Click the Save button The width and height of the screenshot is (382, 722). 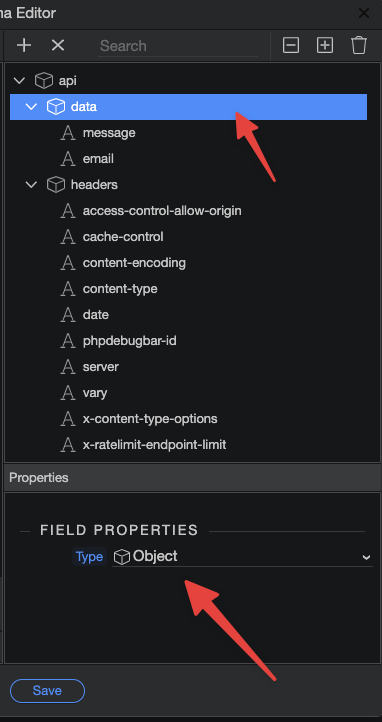pos(47,691)
